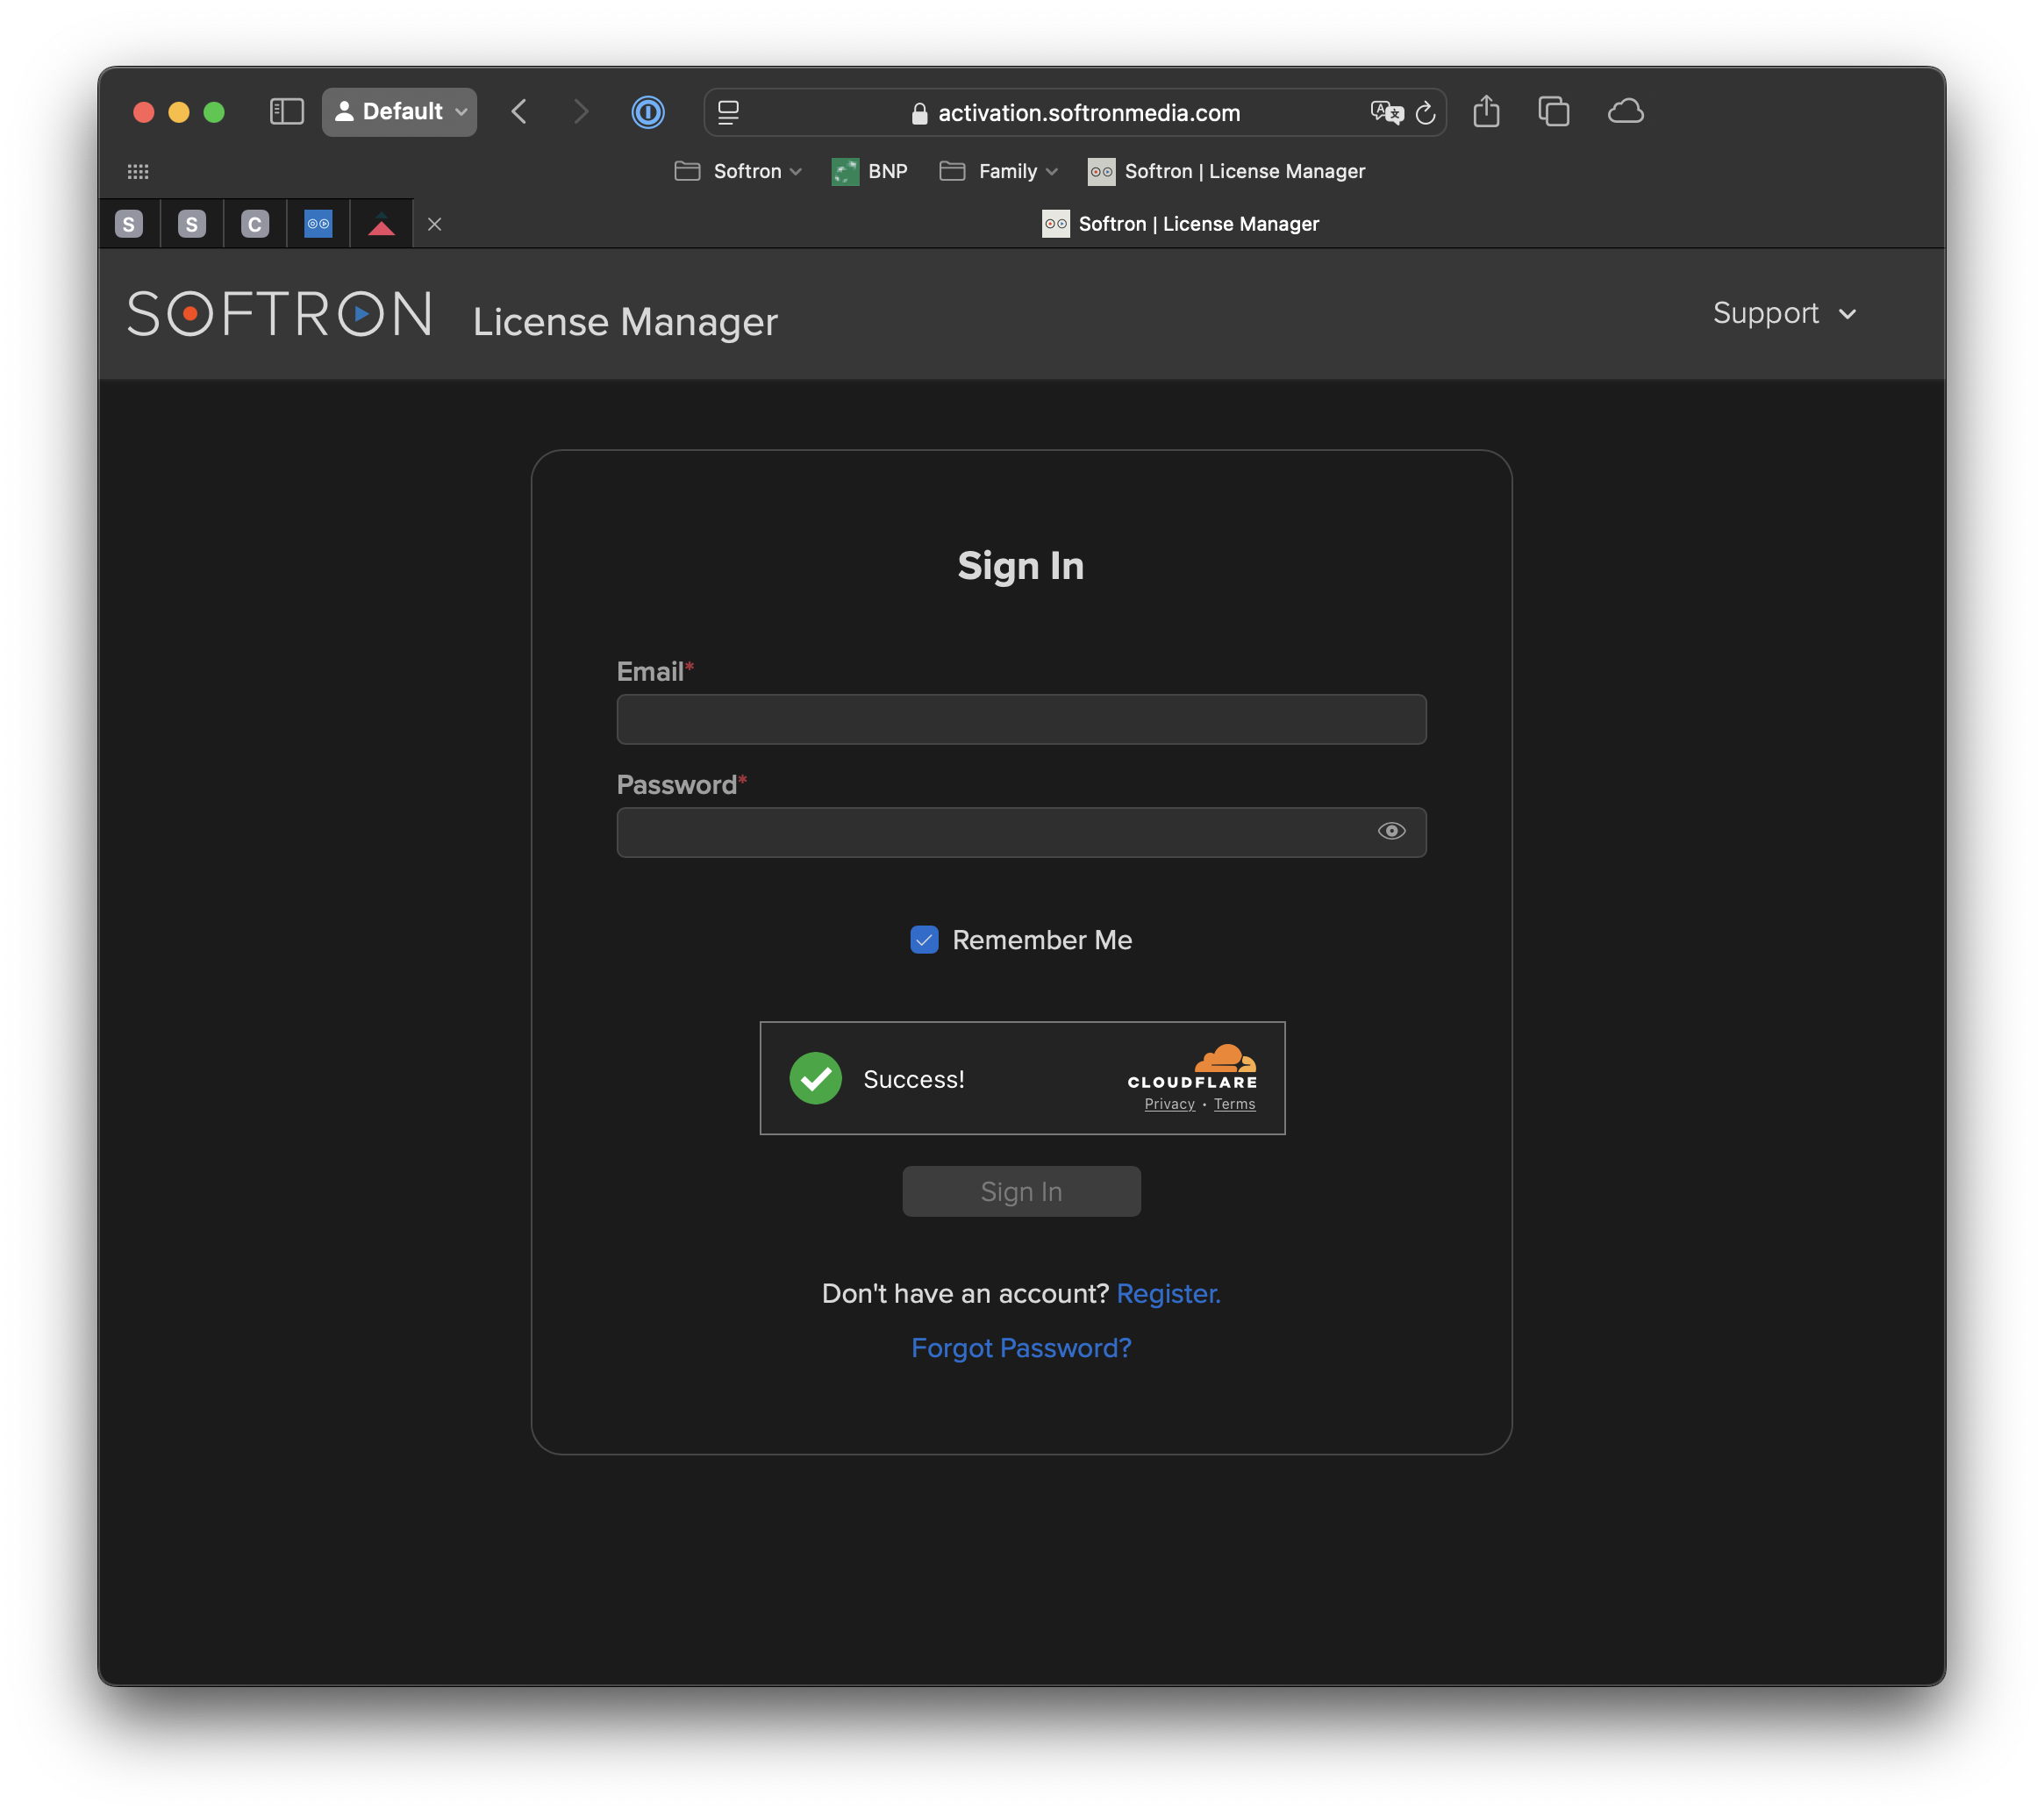Expand the Family bookmarks folder
This screenshot has height=1816, width=2044.
pyautogui.click(x=998, y=171)
